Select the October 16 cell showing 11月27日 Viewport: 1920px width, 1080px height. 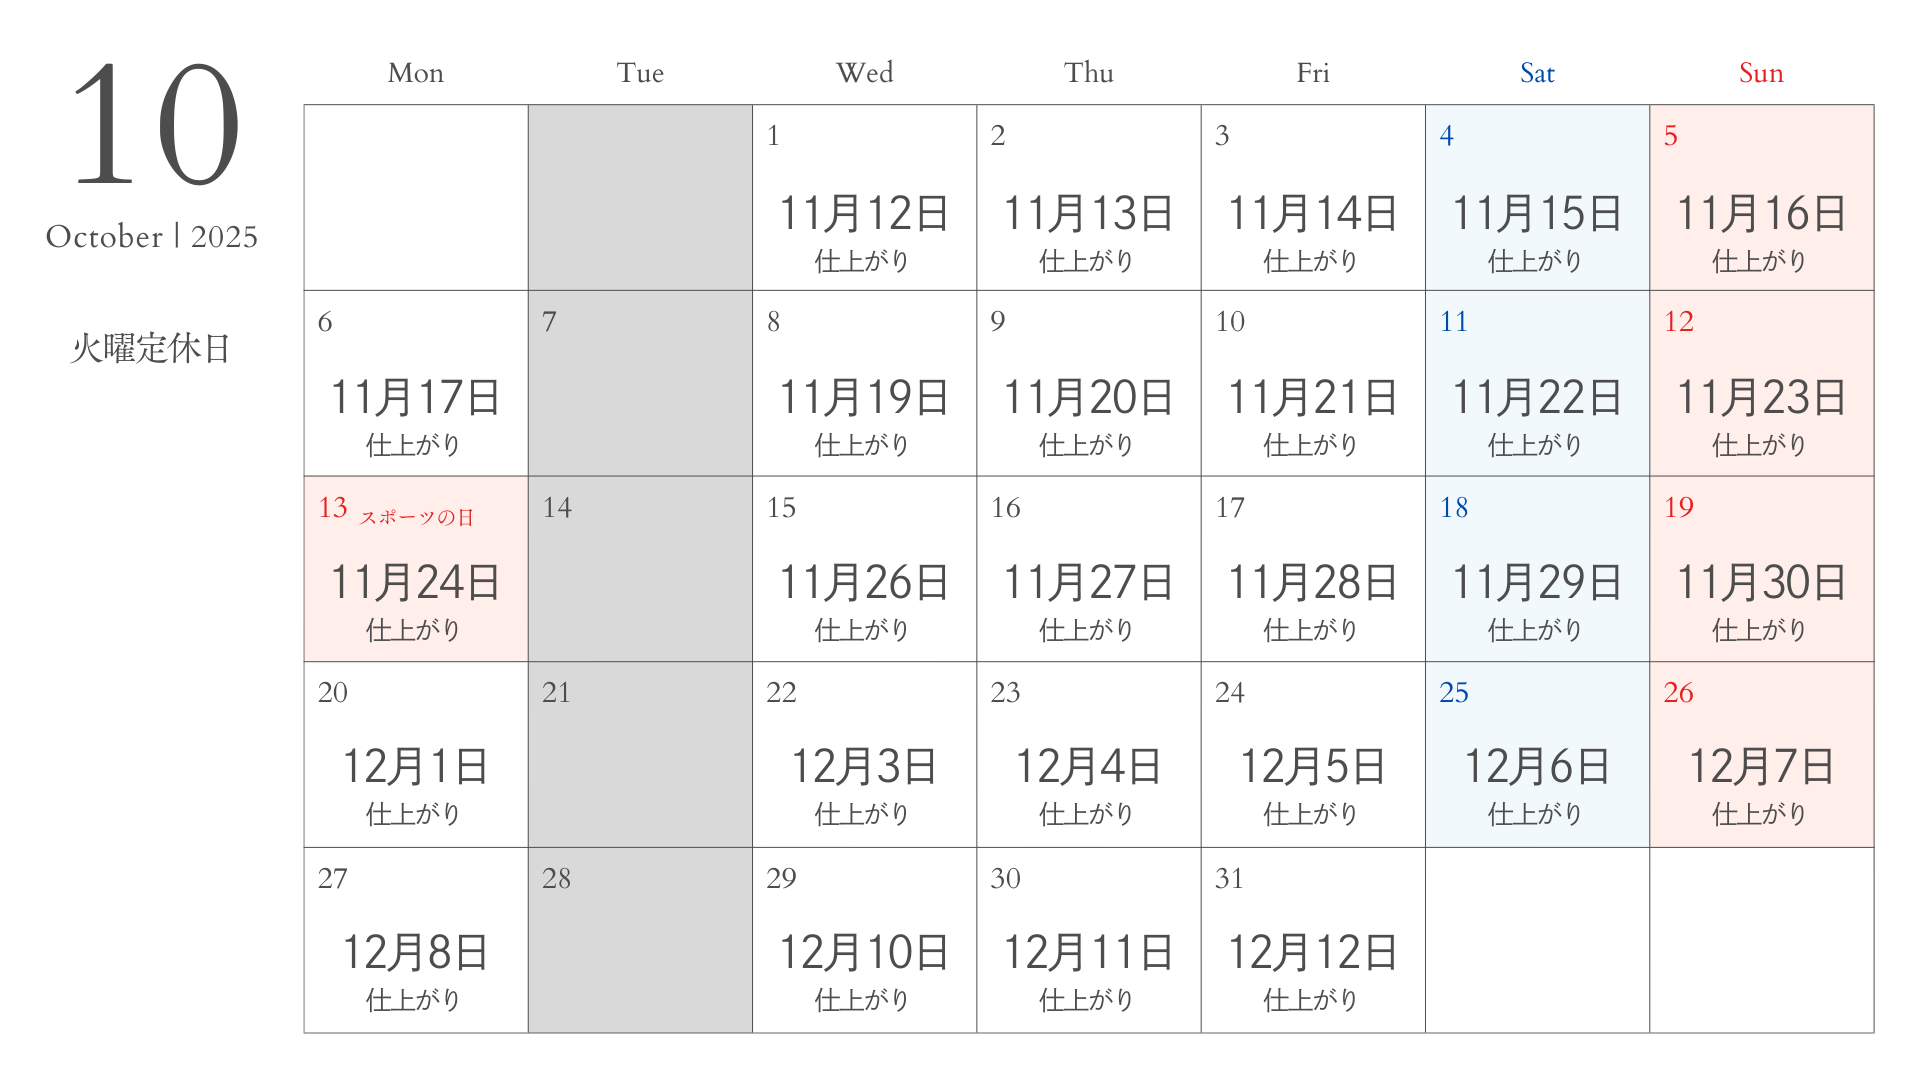pos(1089,569)
